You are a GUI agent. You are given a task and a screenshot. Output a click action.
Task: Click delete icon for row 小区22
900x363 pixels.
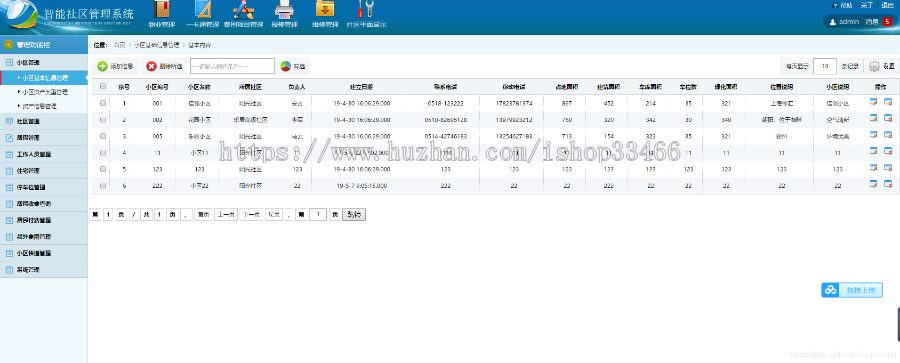point(887,184)
